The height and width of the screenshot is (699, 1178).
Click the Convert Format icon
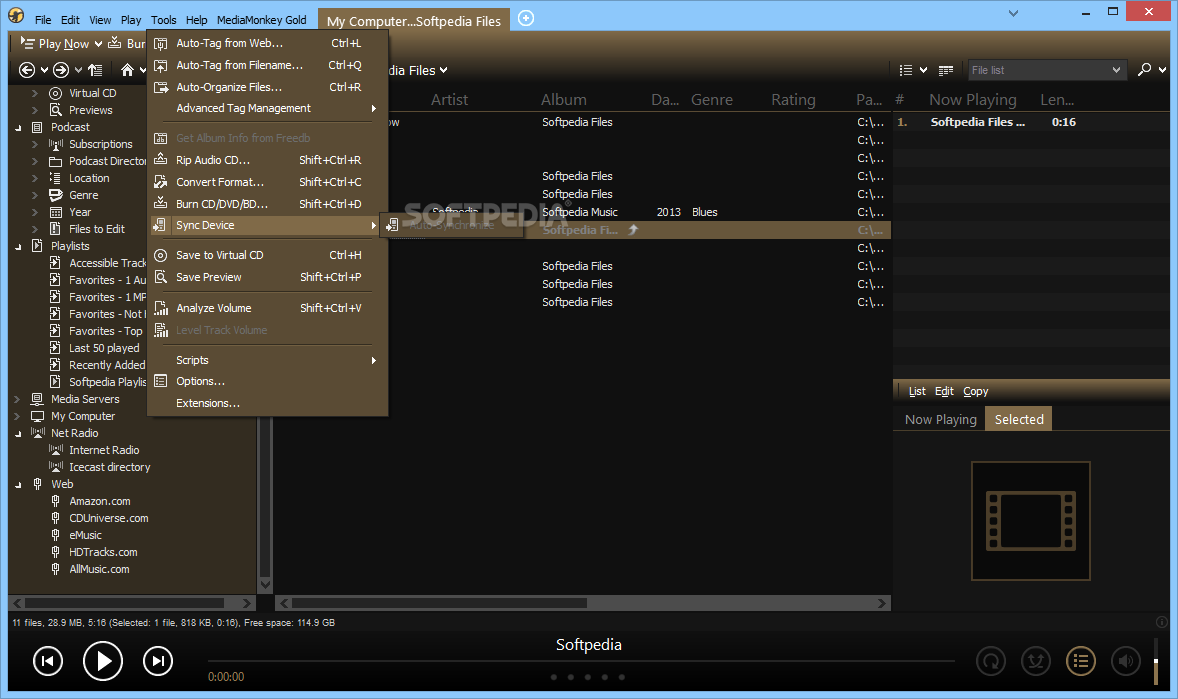pos(161,182)
